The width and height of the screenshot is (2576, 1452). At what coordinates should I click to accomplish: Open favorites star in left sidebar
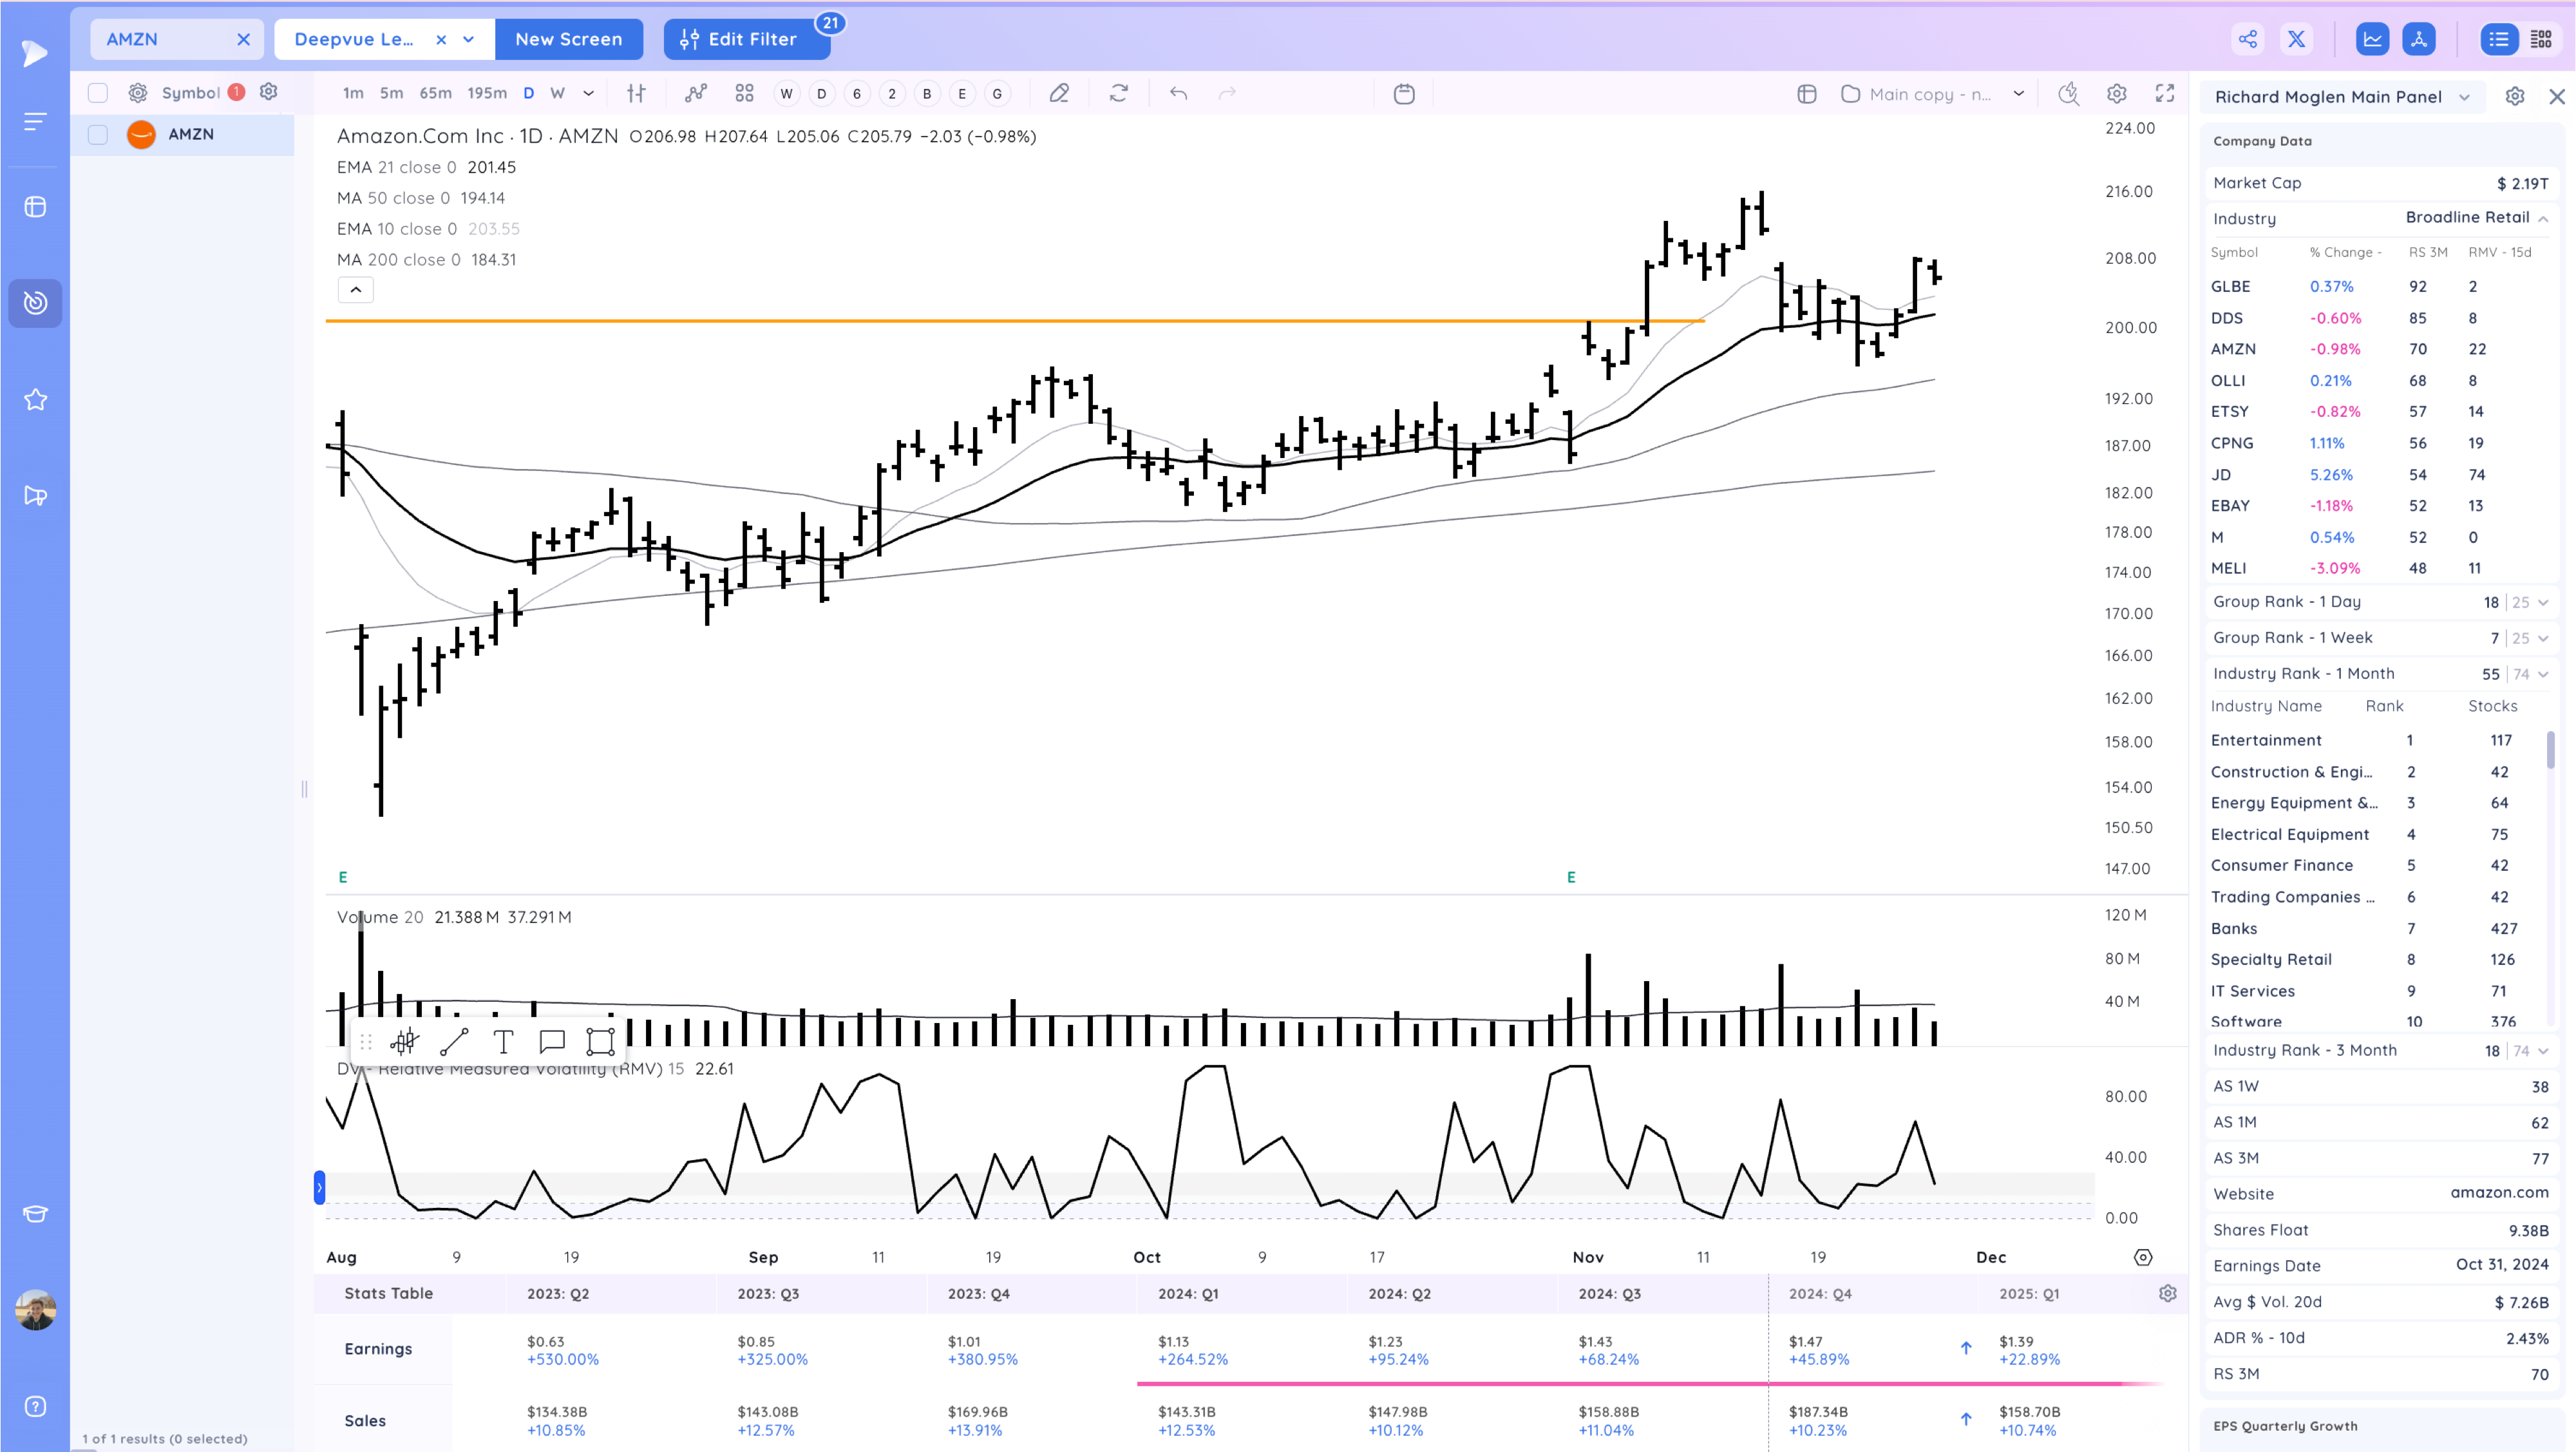[x=35, y=399]
